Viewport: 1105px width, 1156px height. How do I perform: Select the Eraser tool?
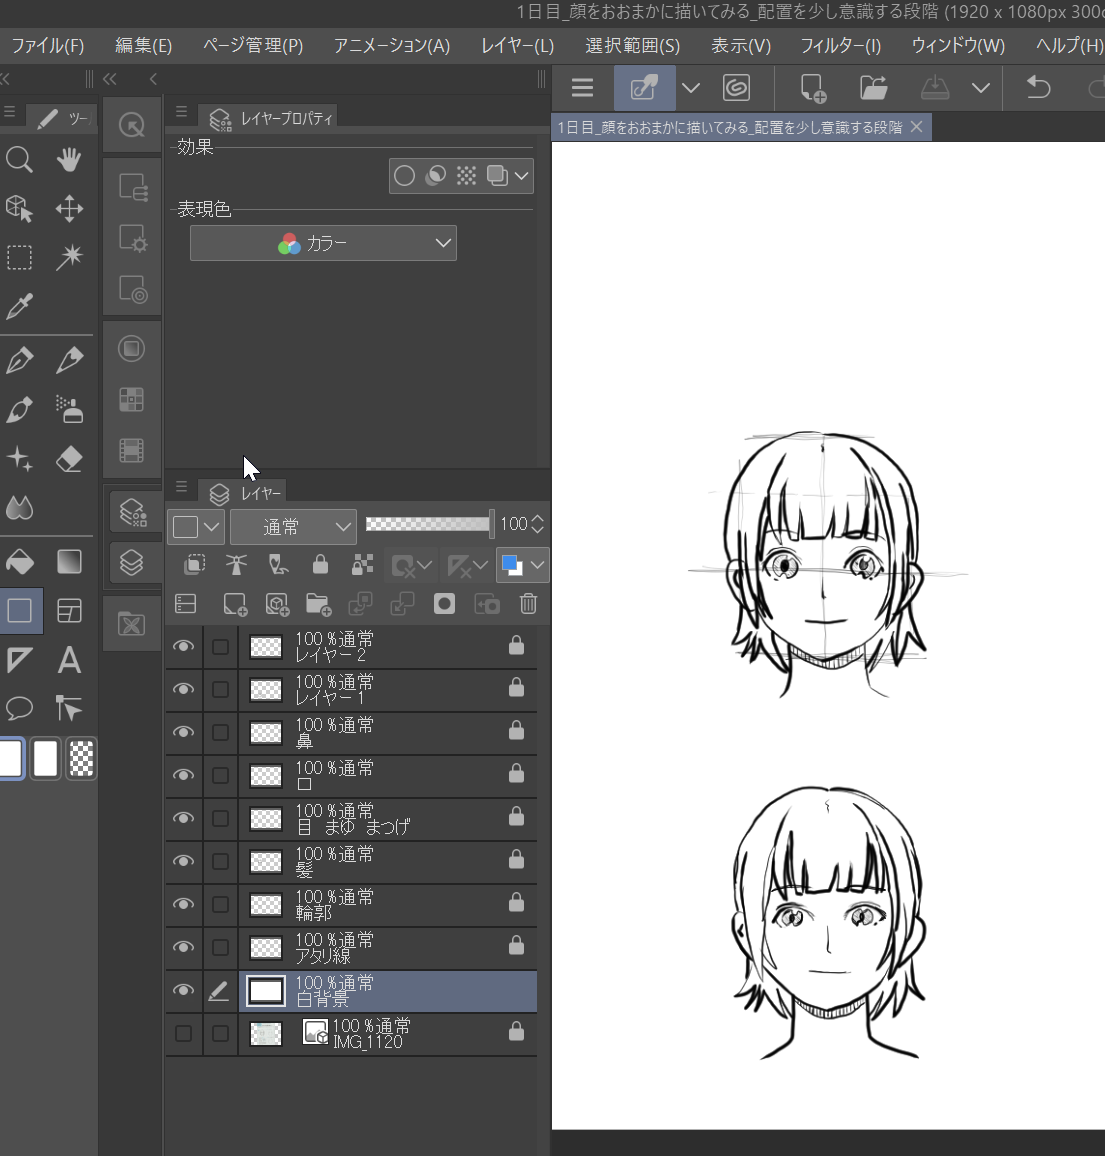point(69,459)
